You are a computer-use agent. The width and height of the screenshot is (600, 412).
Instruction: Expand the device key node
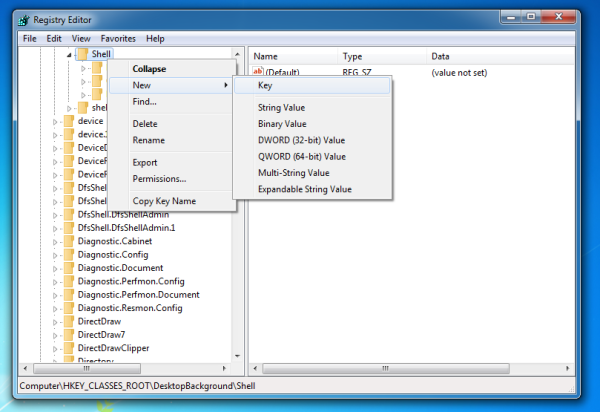click(x=55, y=122)
